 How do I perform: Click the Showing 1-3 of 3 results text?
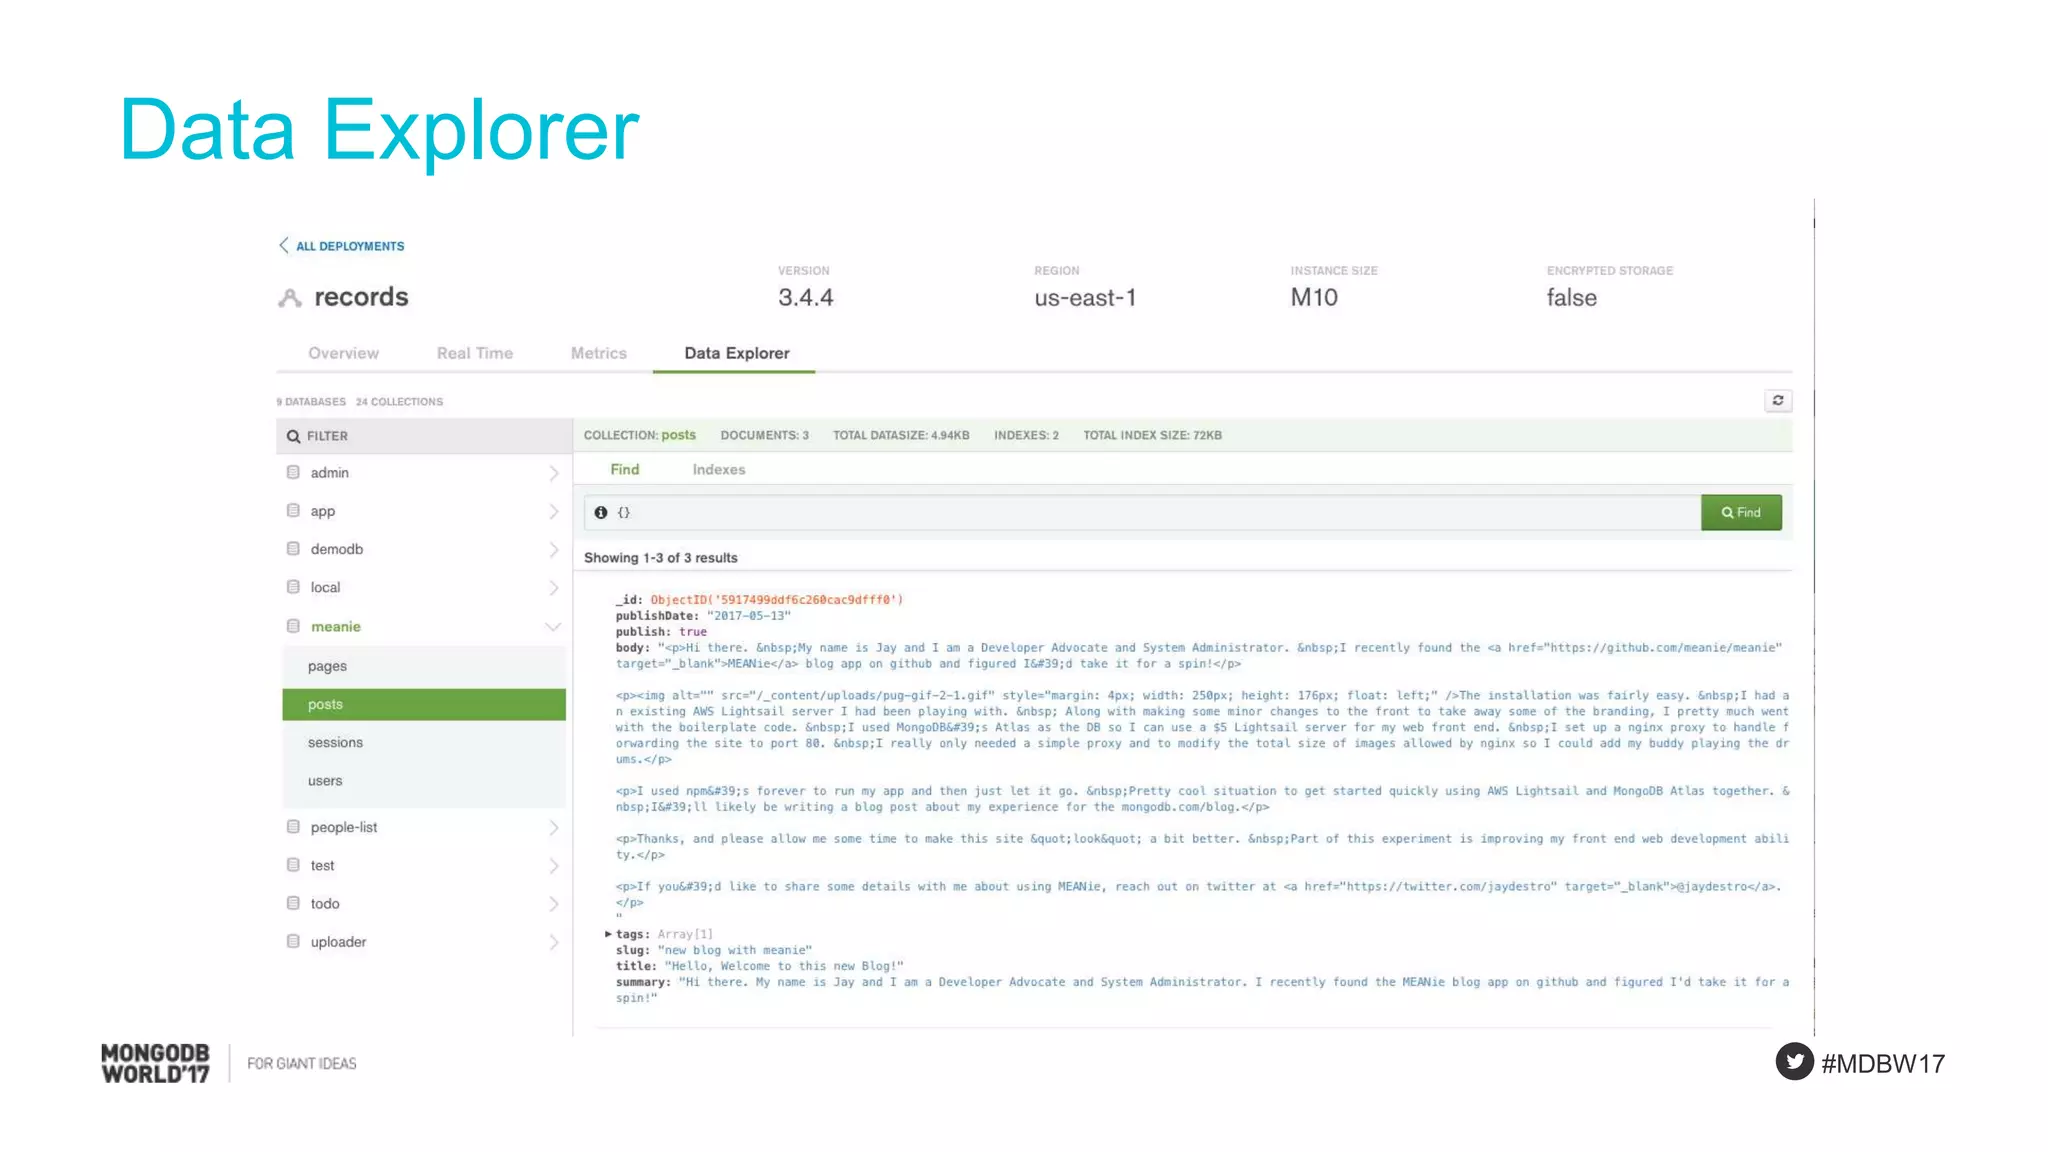click(x=661, y=558)
